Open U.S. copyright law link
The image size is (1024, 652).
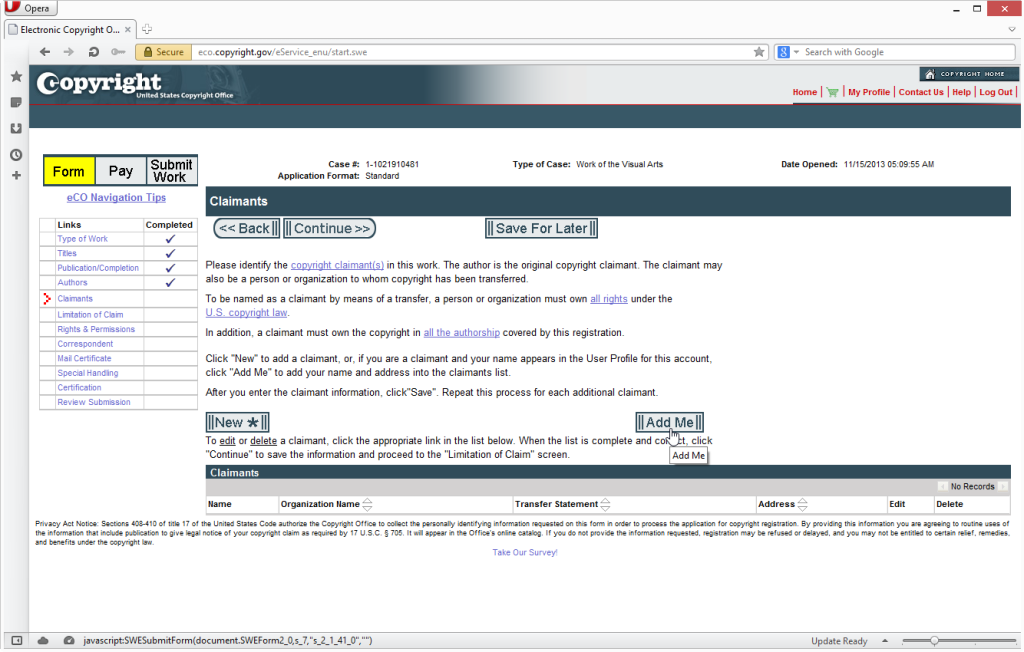pyautogui.click(x=246, y=313)
